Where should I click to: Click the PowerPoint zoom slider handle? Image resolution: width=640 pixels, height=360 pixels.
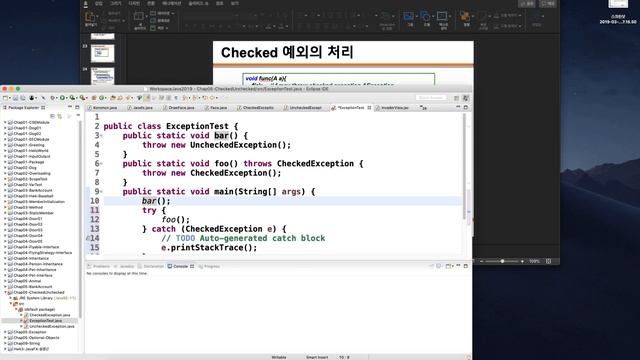click(x=502, y=261)
